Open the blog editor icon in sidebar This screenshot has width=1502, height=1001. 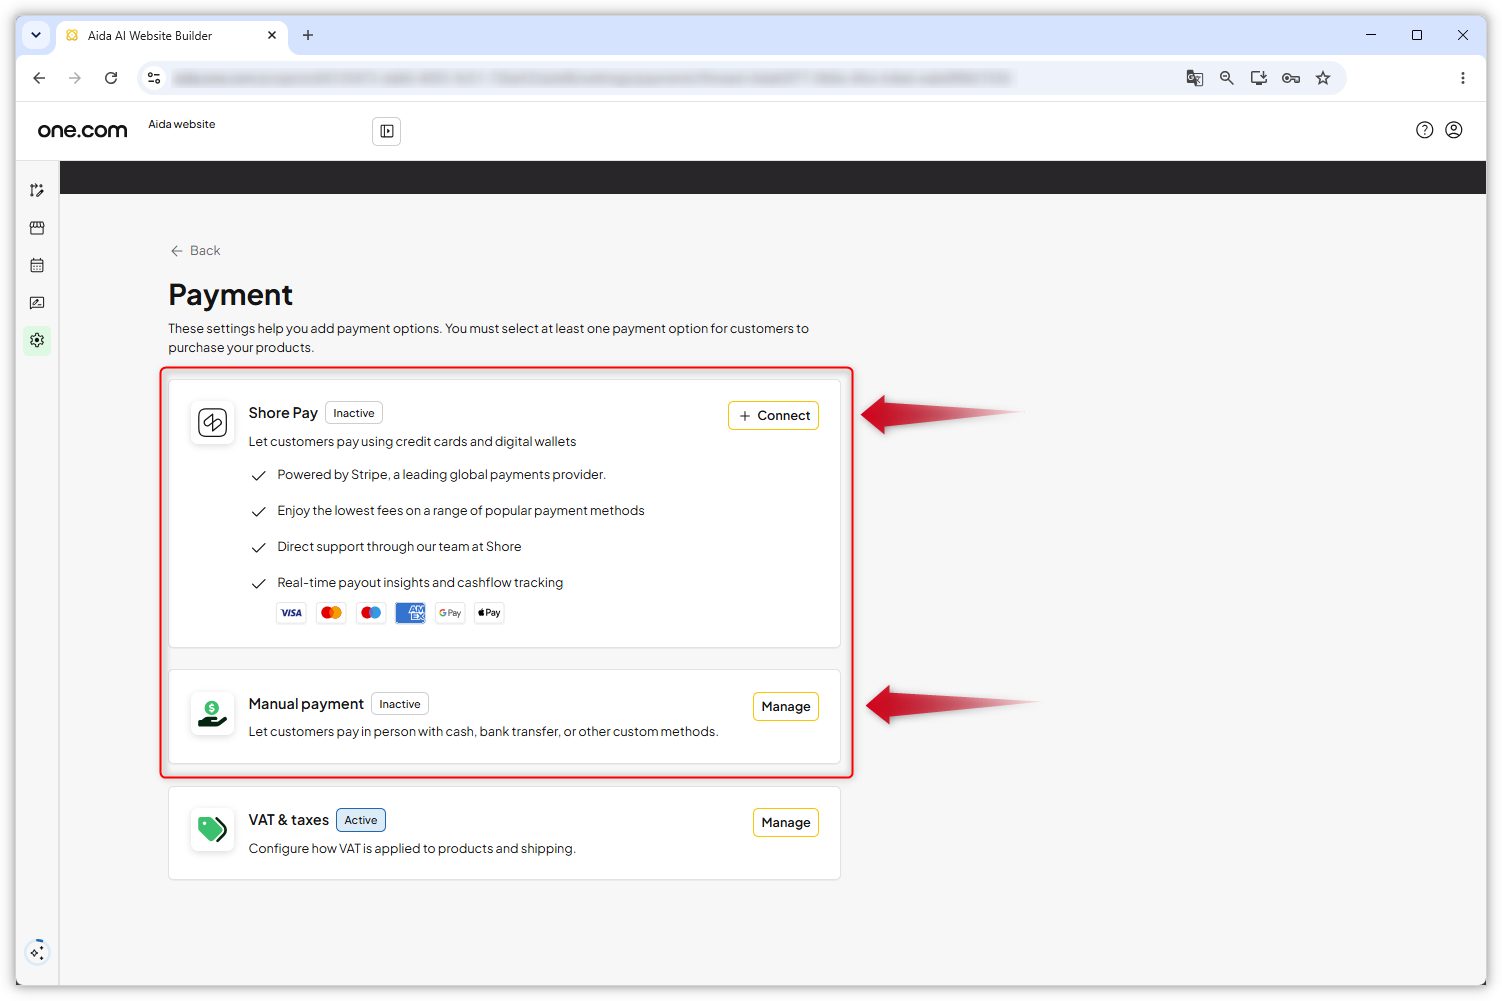pyautogui.click(x=37, y=303)
